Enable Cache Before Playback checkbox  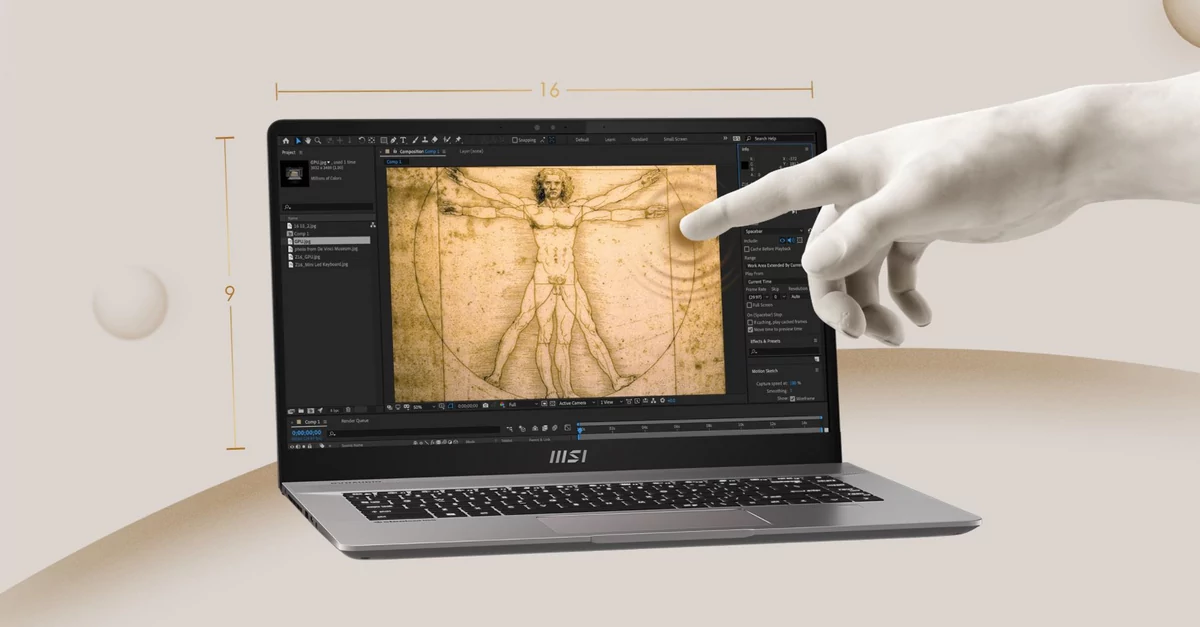pyautogui.click(x=748, y=249)
